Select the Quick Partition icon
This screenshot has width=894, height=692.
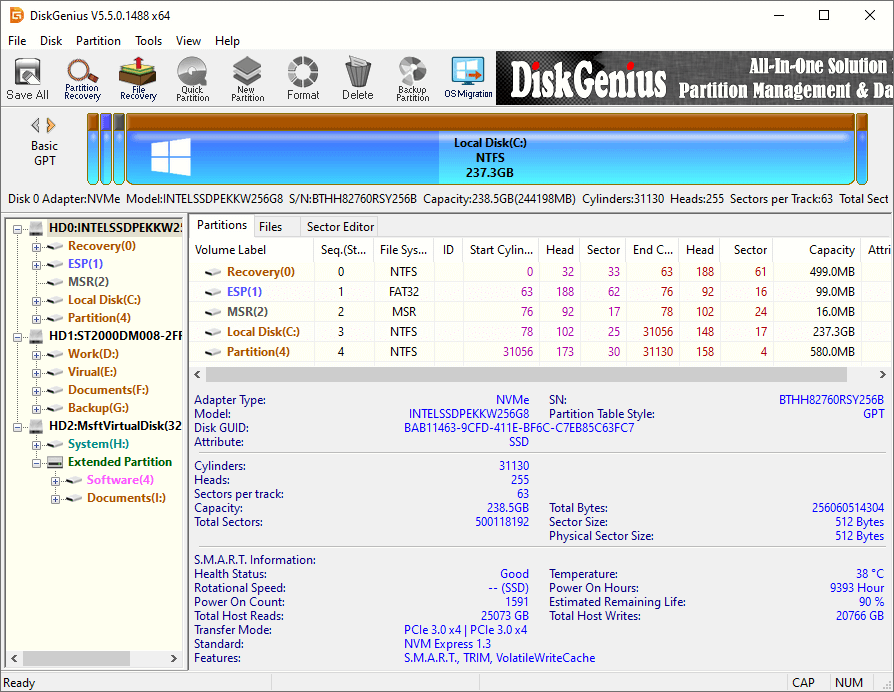192,78
